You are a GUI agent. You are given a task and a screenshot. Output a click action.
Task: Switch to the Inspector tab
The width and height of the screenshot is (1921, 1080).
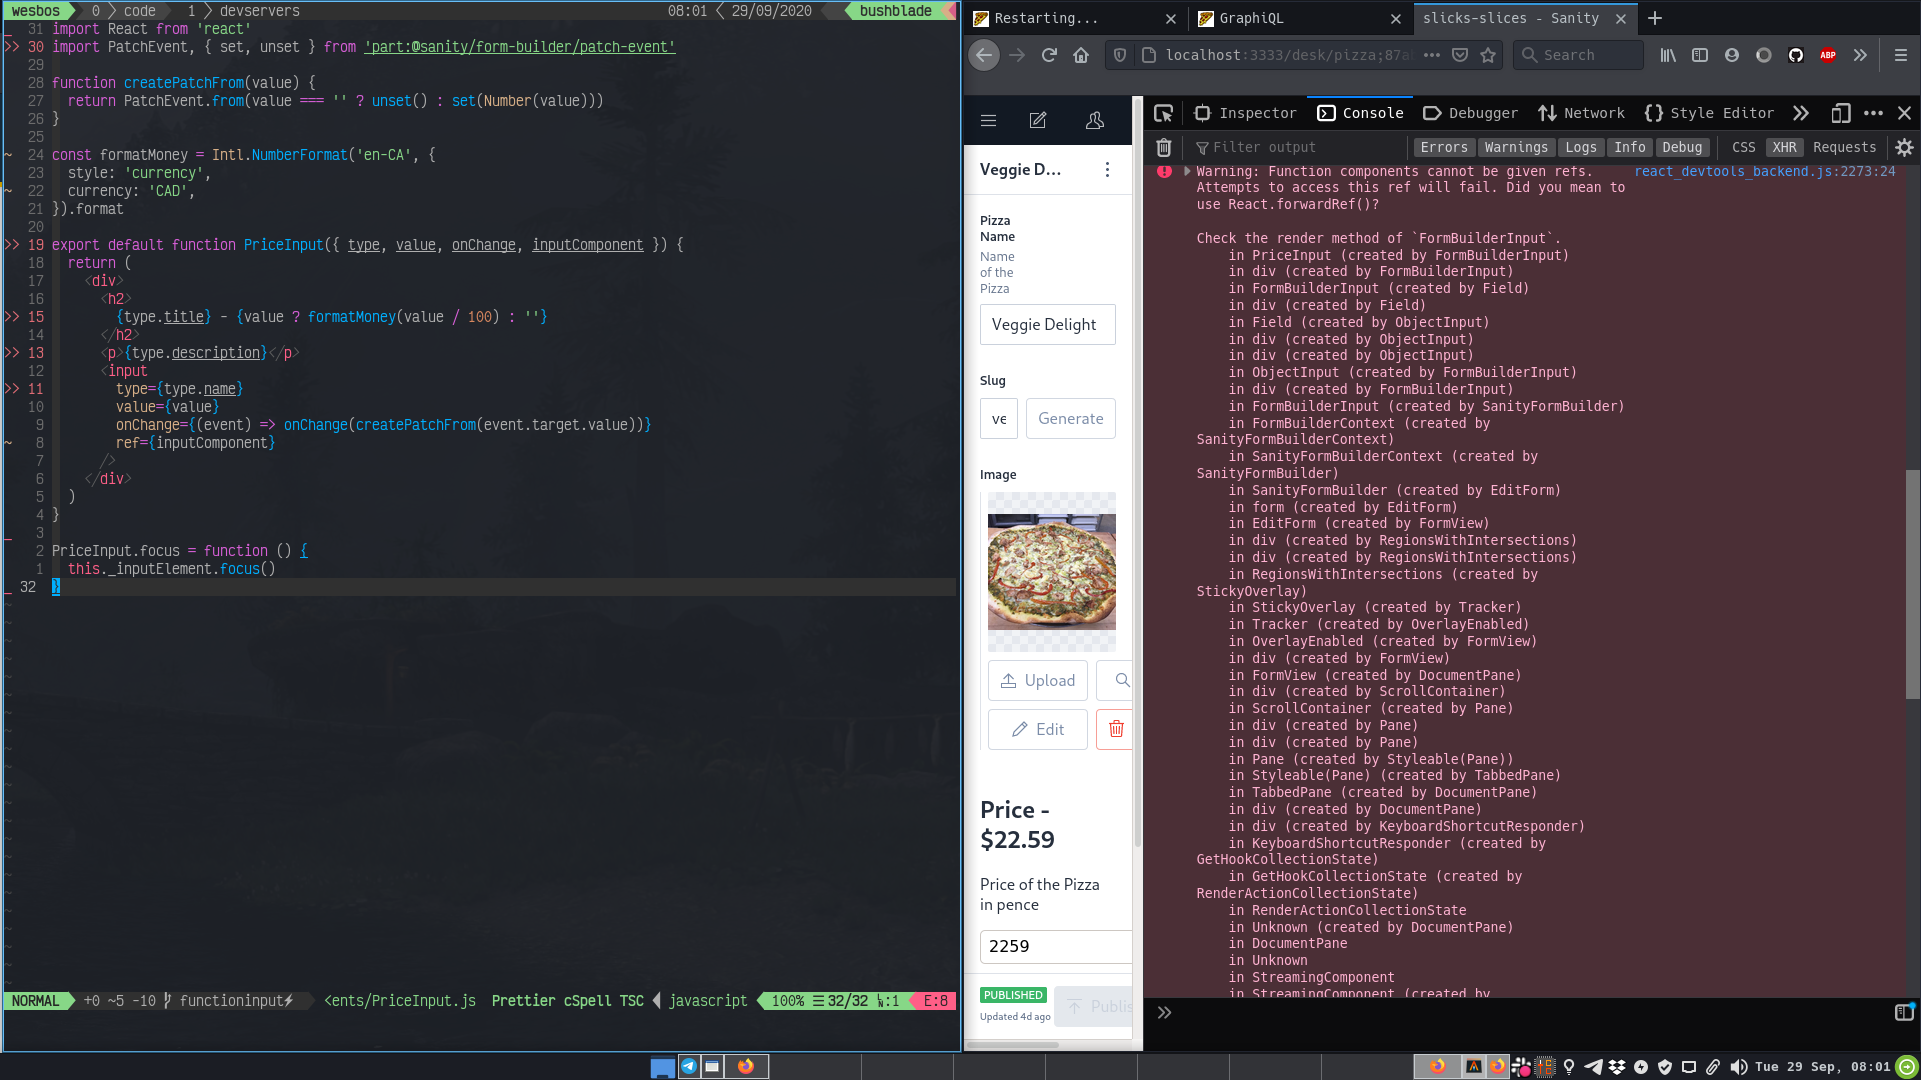(1246, 113)
